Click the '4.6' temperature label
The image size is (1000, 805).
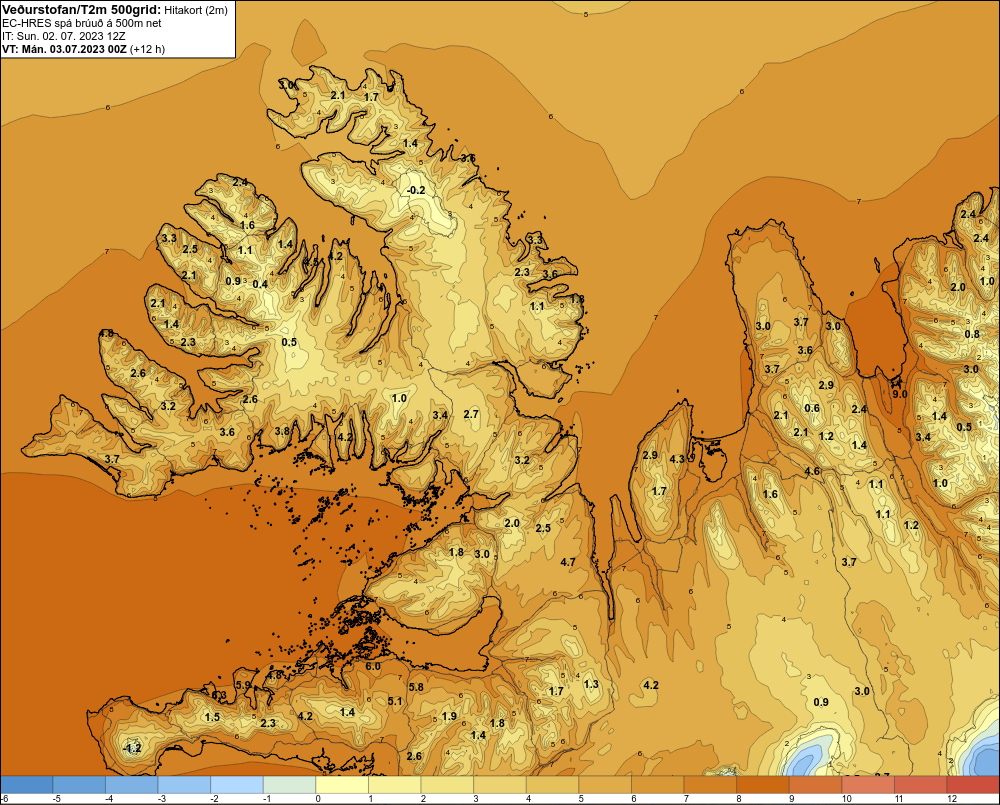(812, 471)
